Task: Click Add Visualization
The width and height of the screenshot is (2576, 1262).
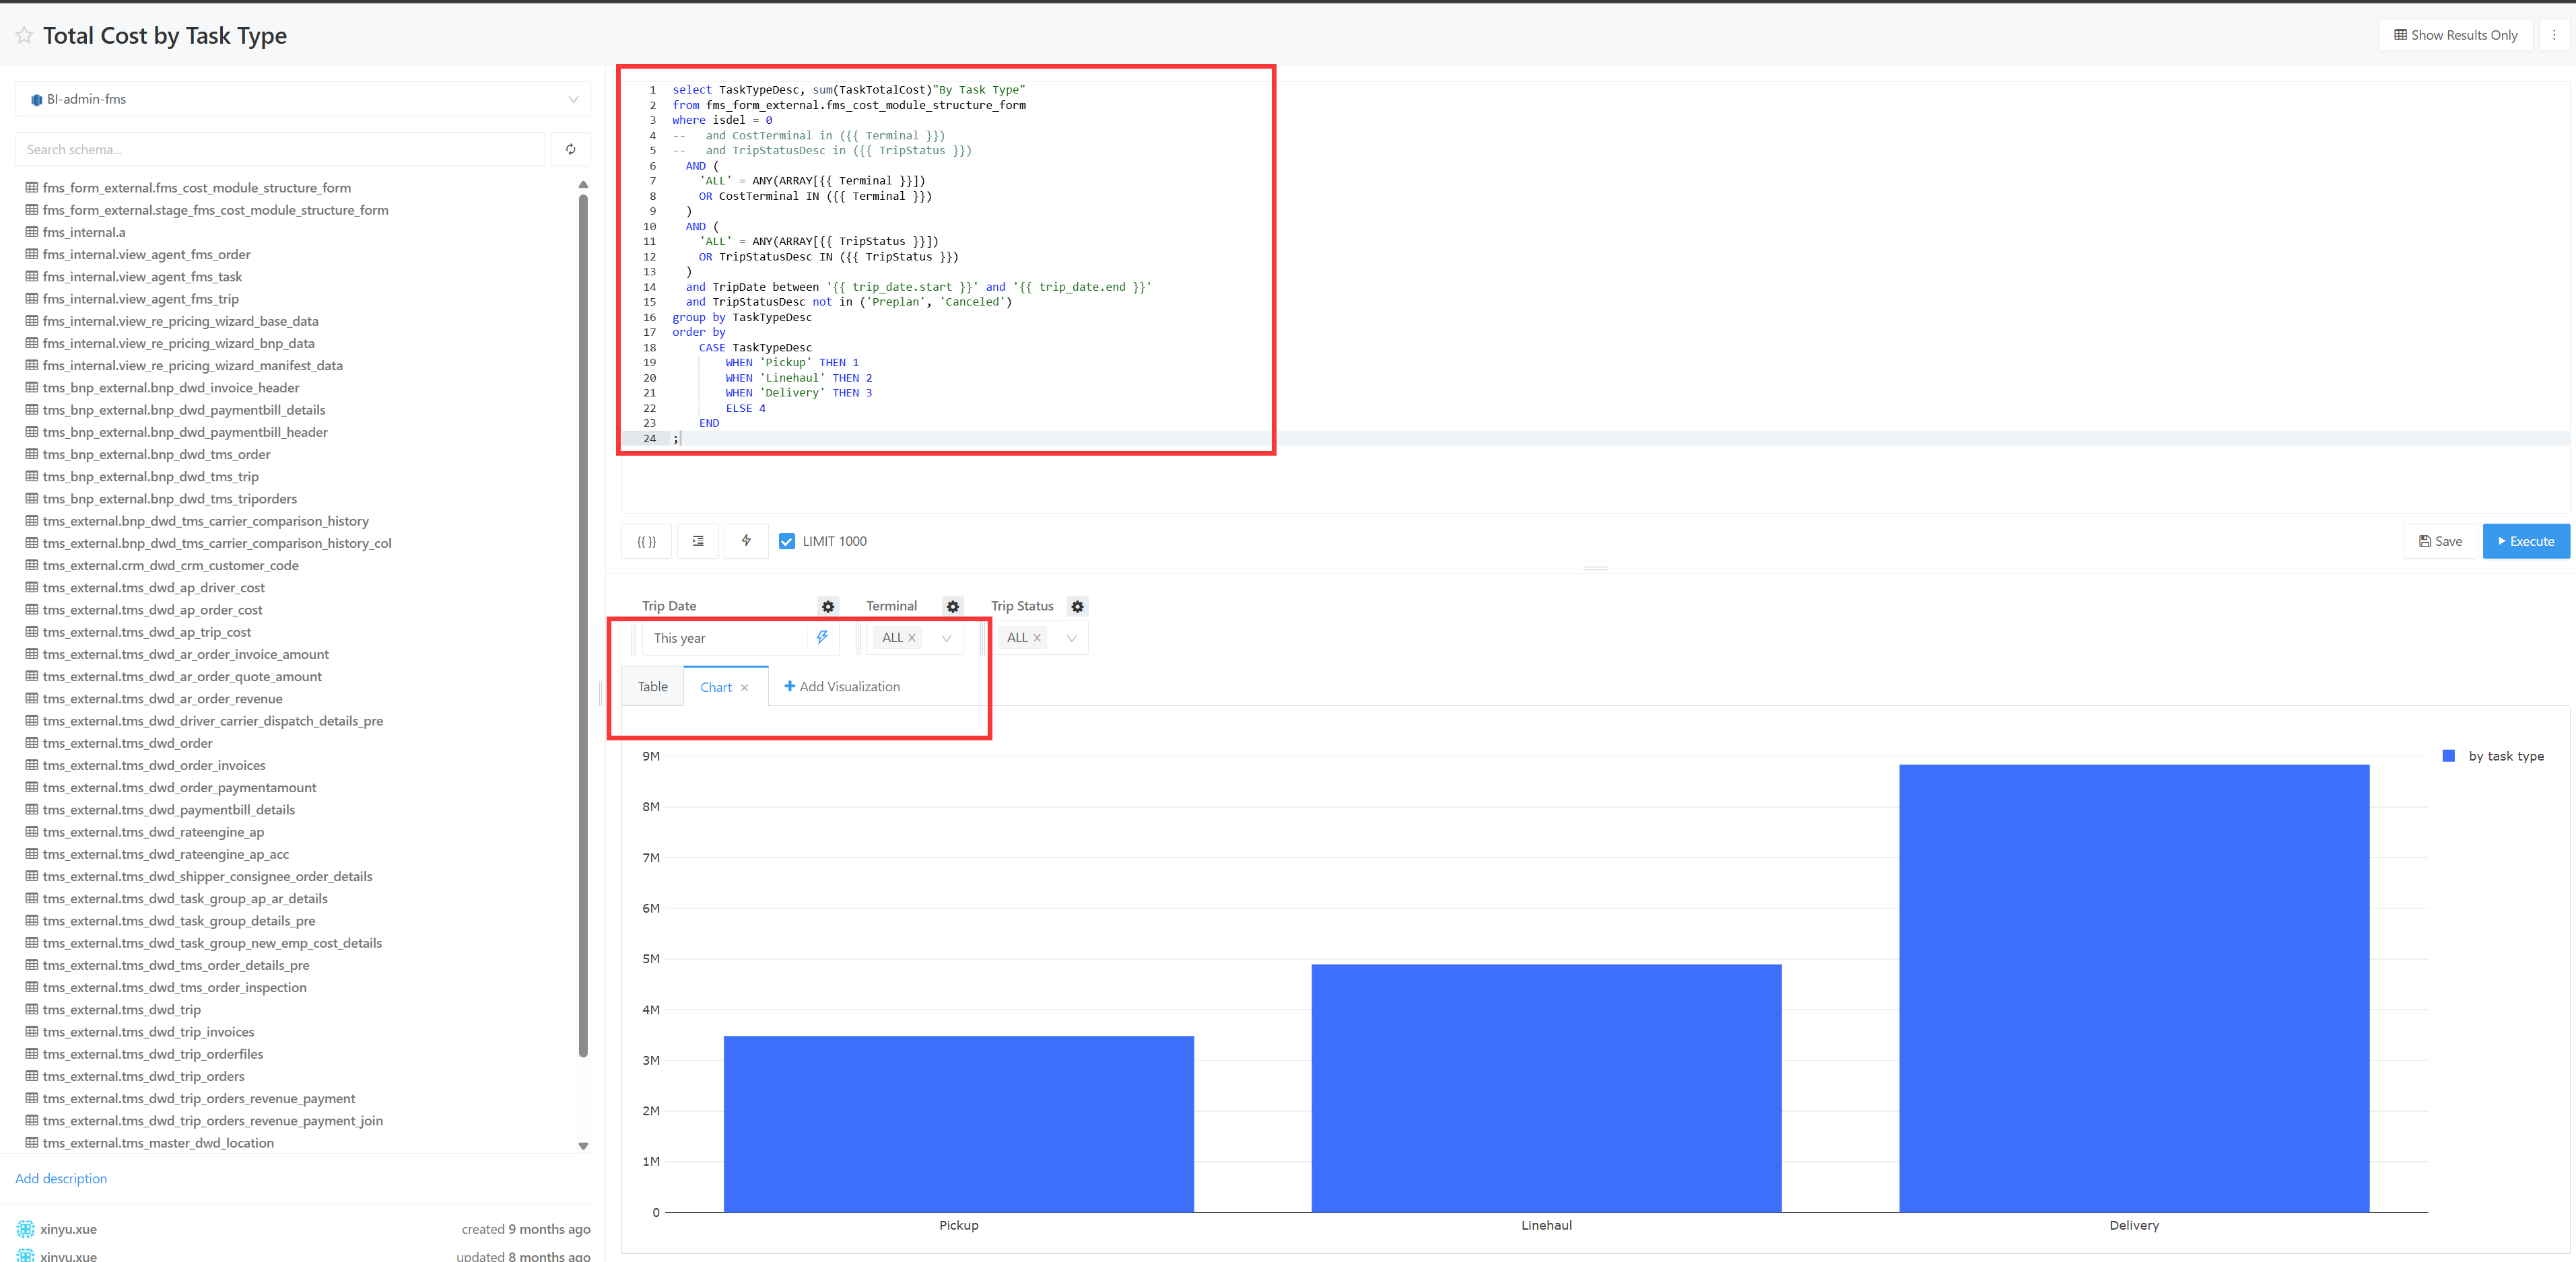Action: 842,687
